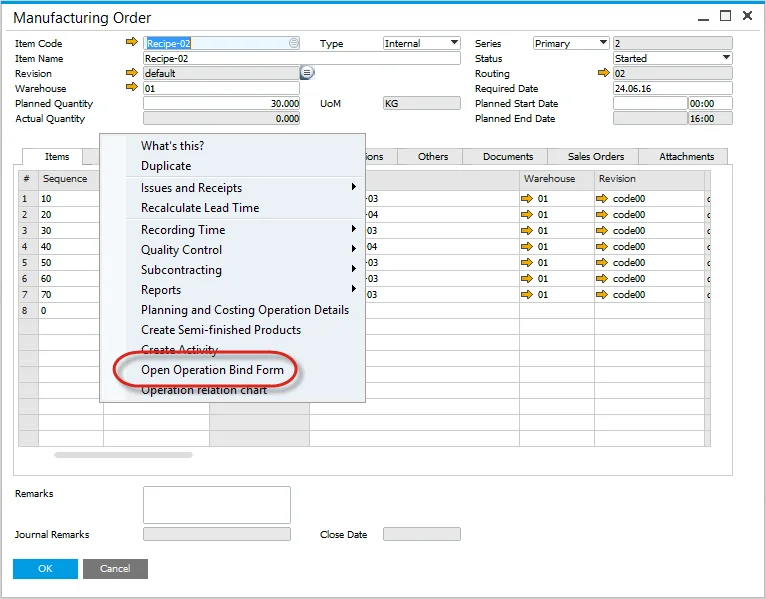
Task: Click row 5 Revision code00 link arrow
Action: [x=602, y=262]
